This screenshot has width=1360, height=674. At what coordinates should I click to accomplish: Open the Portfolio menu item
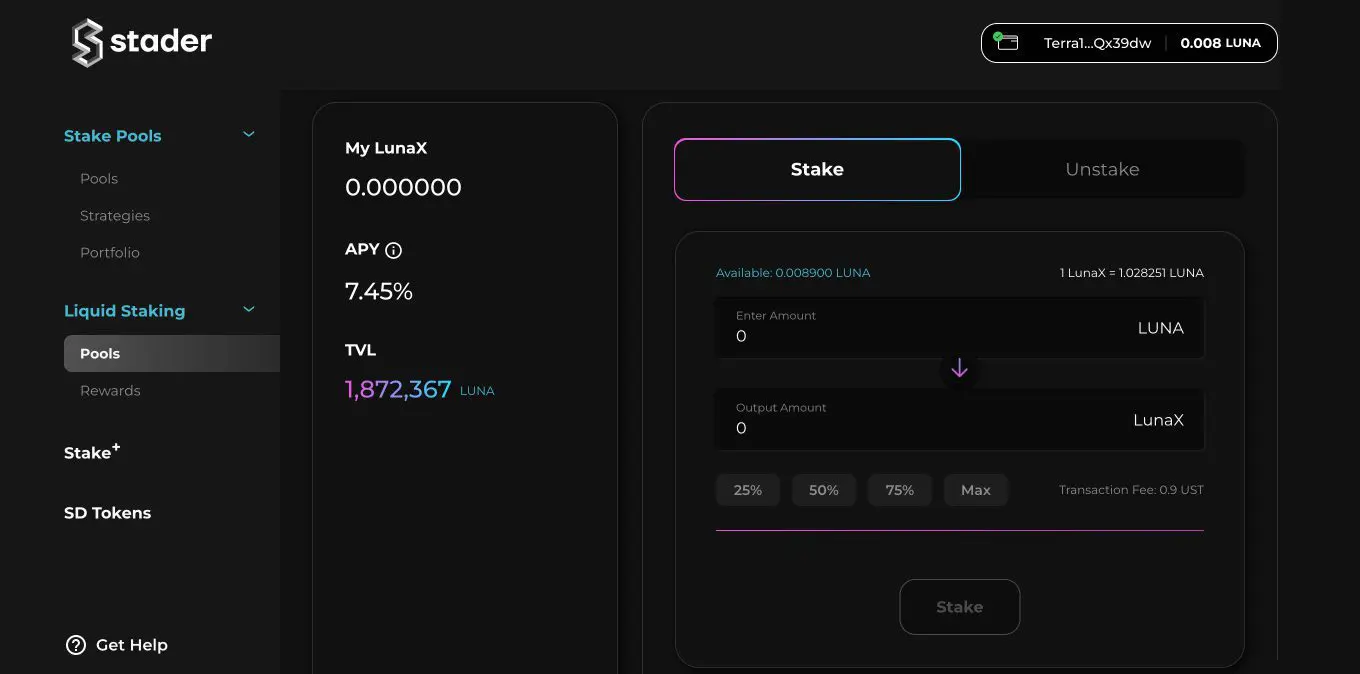110,252
